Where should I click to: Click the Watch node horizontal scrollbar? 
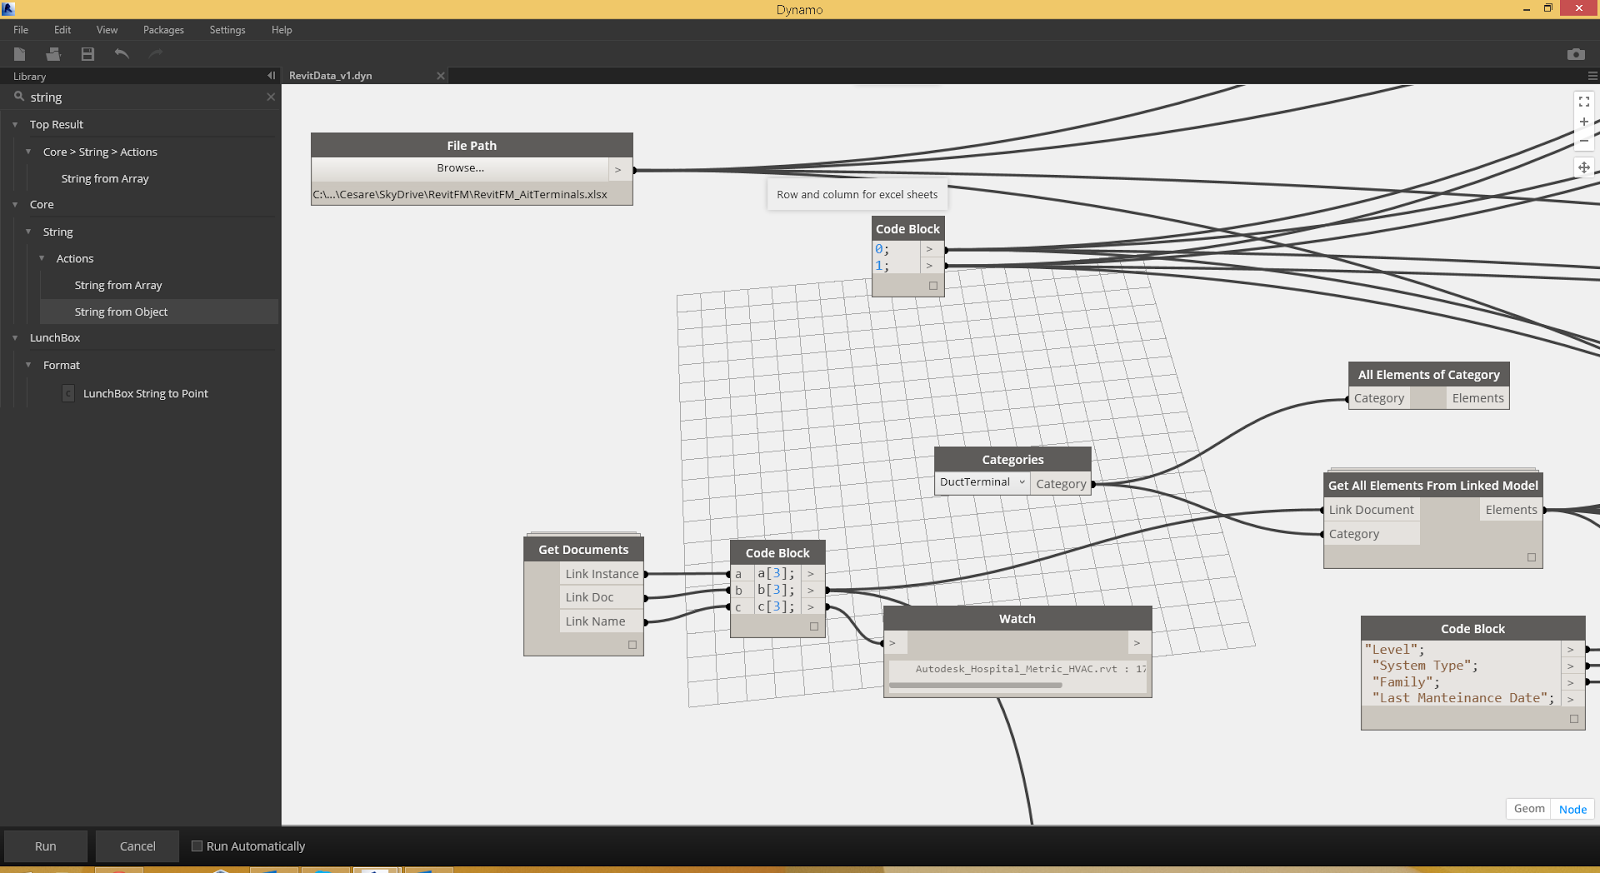pos(975,685)
